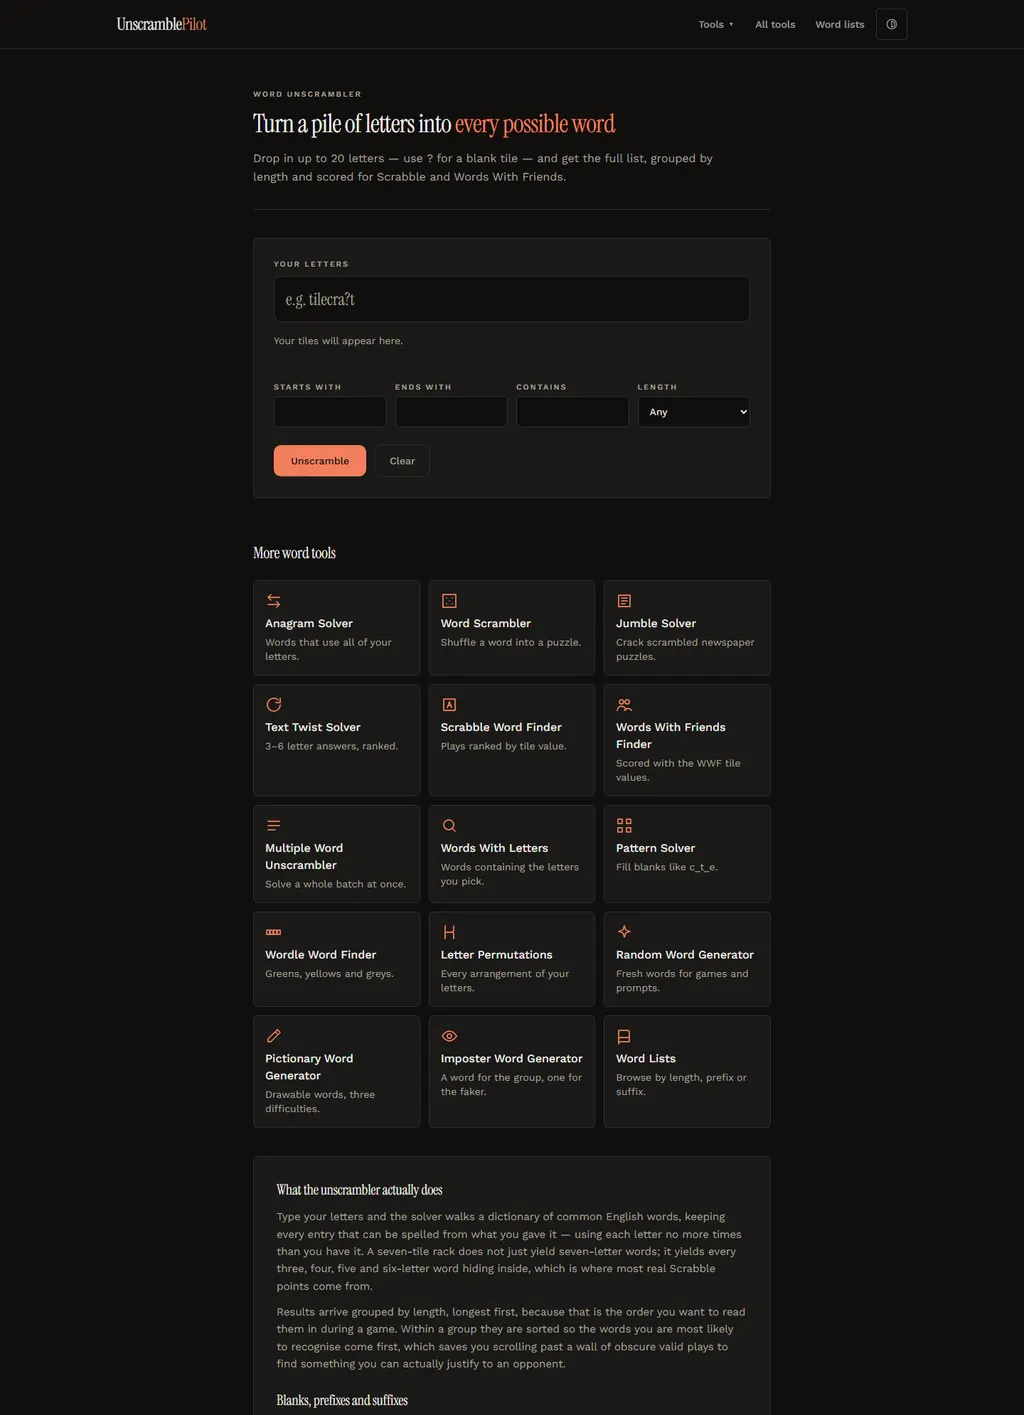1024x1415 pixels.
Task: Focus the Your Letters input field
Action: (x=512, y=299)
